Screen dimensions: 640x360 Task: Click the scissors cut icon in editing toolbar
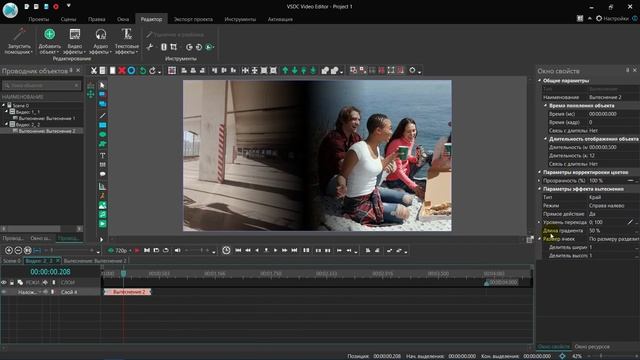(x=93, y=71)
